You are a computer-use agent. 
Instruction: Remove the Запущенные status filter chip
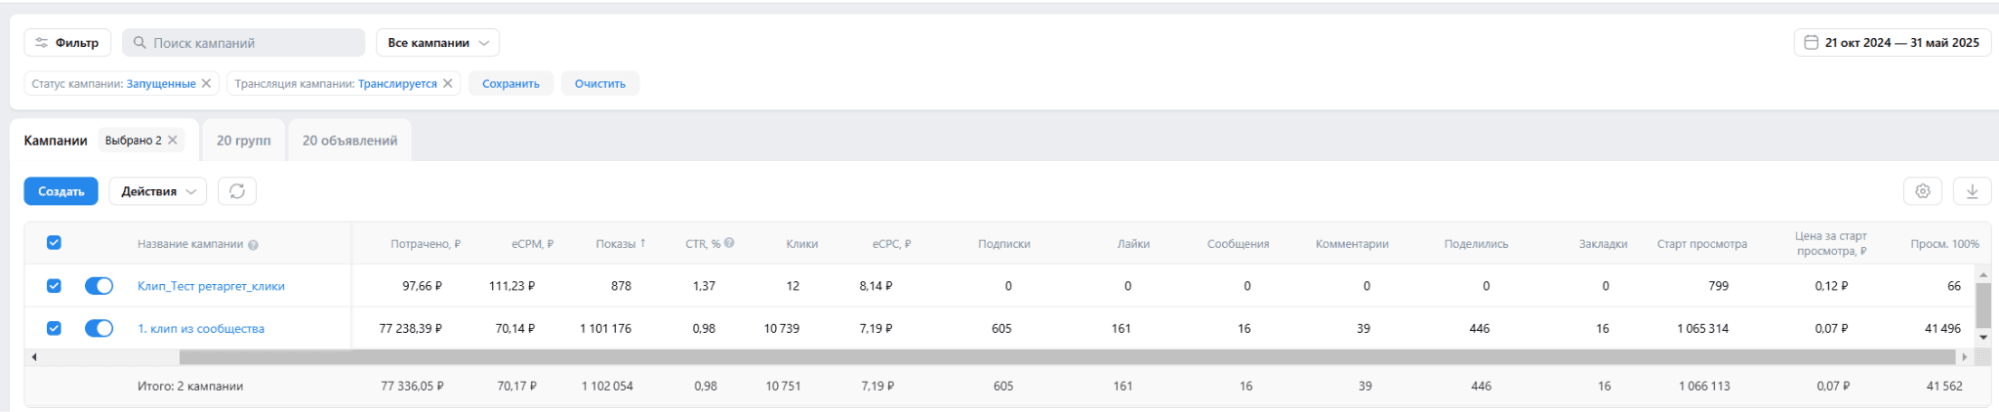(x=206, y=83)
